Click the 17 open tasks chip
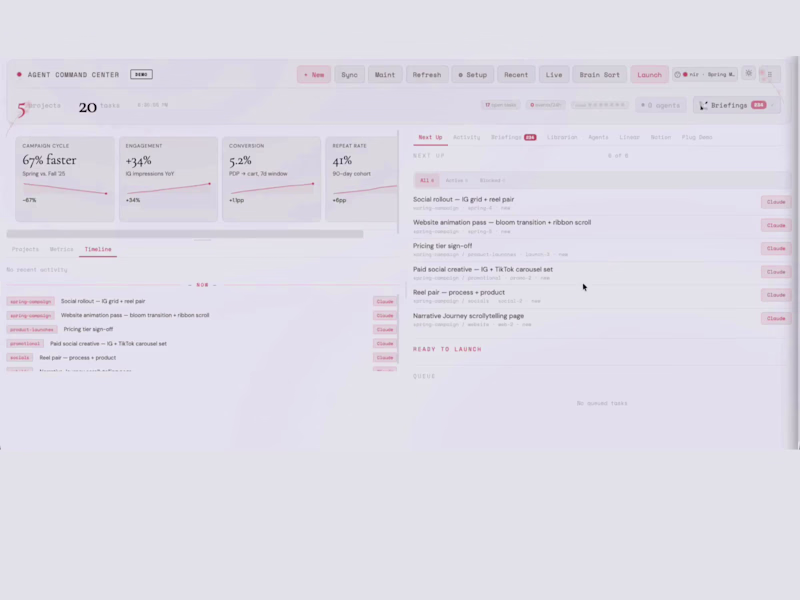This screenshot has width=800, height=600. tap(500, 105)
